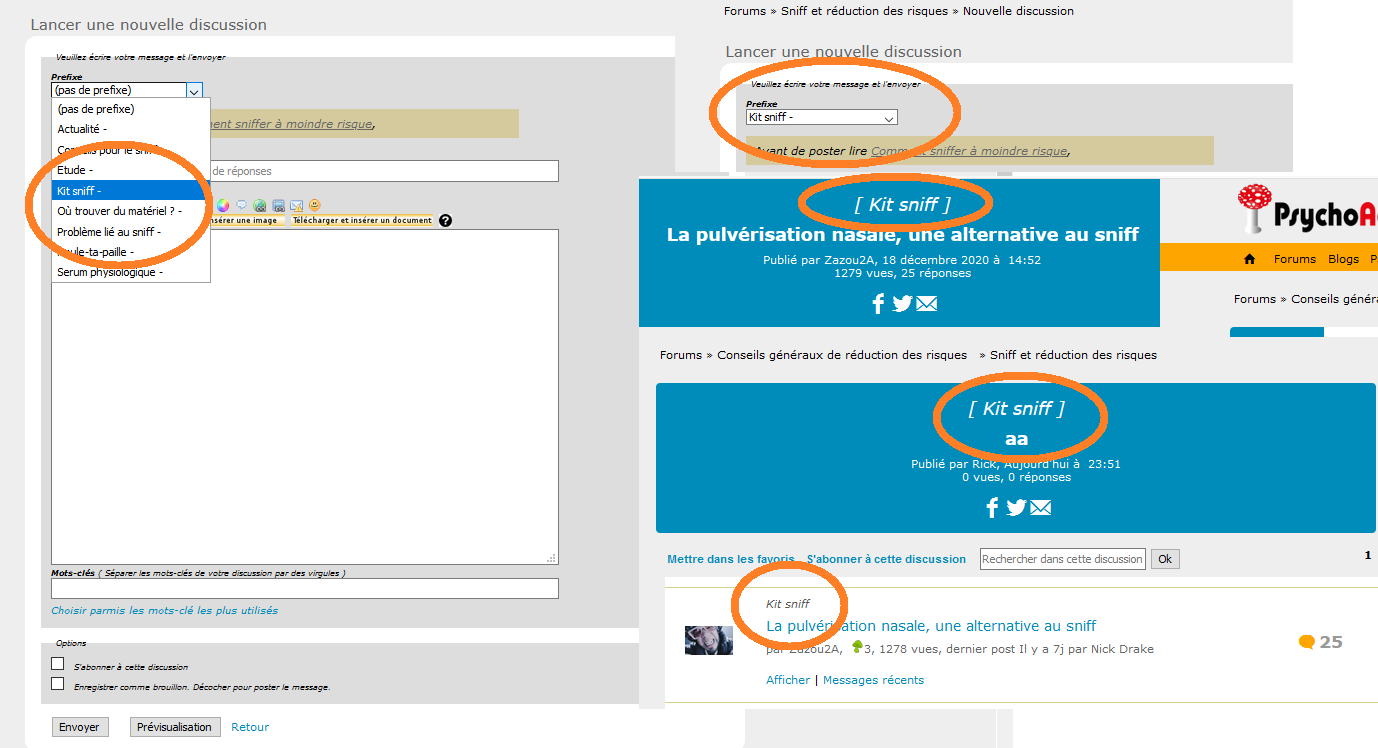Click the Envoyer button
Image resolution: width=1378 pixels, height=748 pixels.
pyautogui.click(x=80, y=727)
